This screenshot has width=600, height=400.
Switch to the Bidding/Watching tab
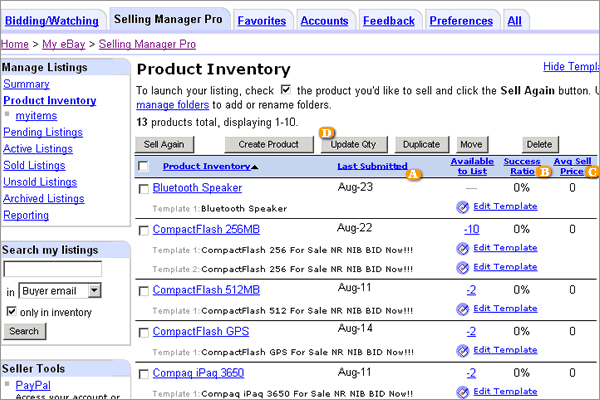[52, 21]
